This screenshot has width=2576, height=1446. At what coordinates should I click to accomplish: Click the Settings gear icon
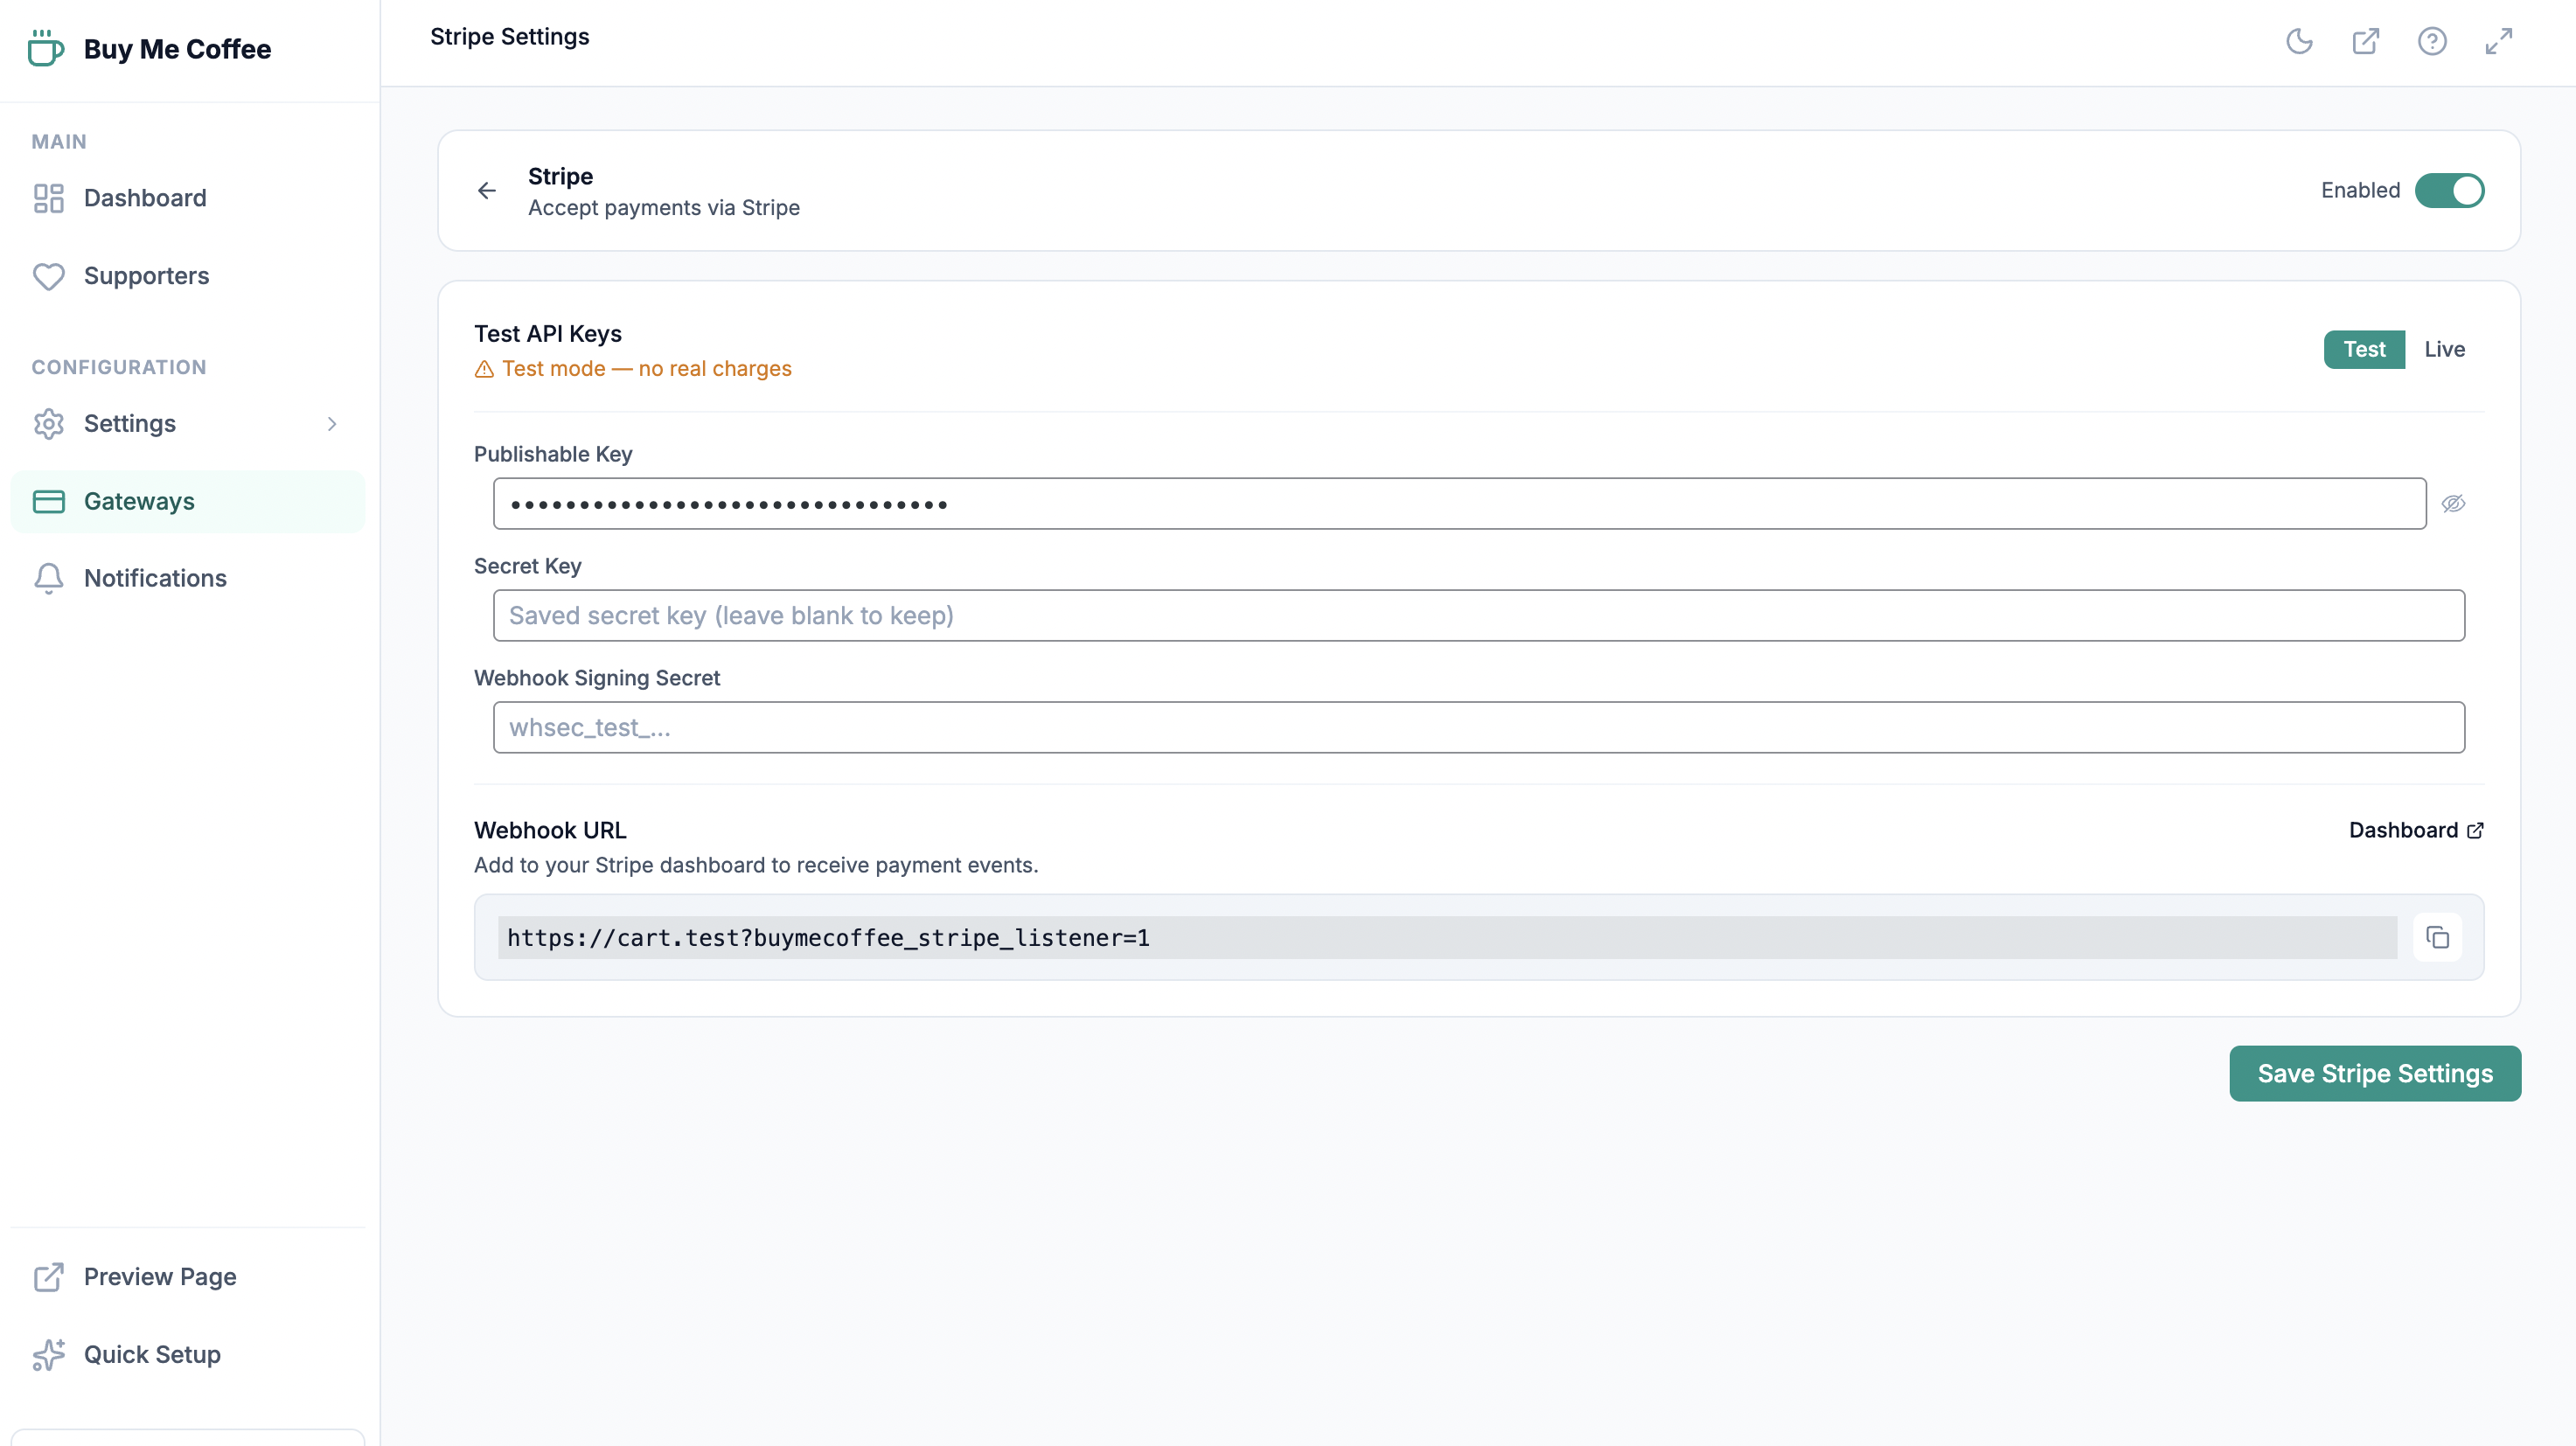point(48,424)
